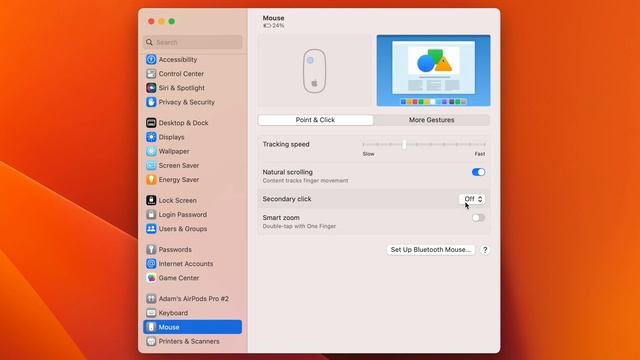
Task: Click the Mouse title heading
Action: point(273,18)
